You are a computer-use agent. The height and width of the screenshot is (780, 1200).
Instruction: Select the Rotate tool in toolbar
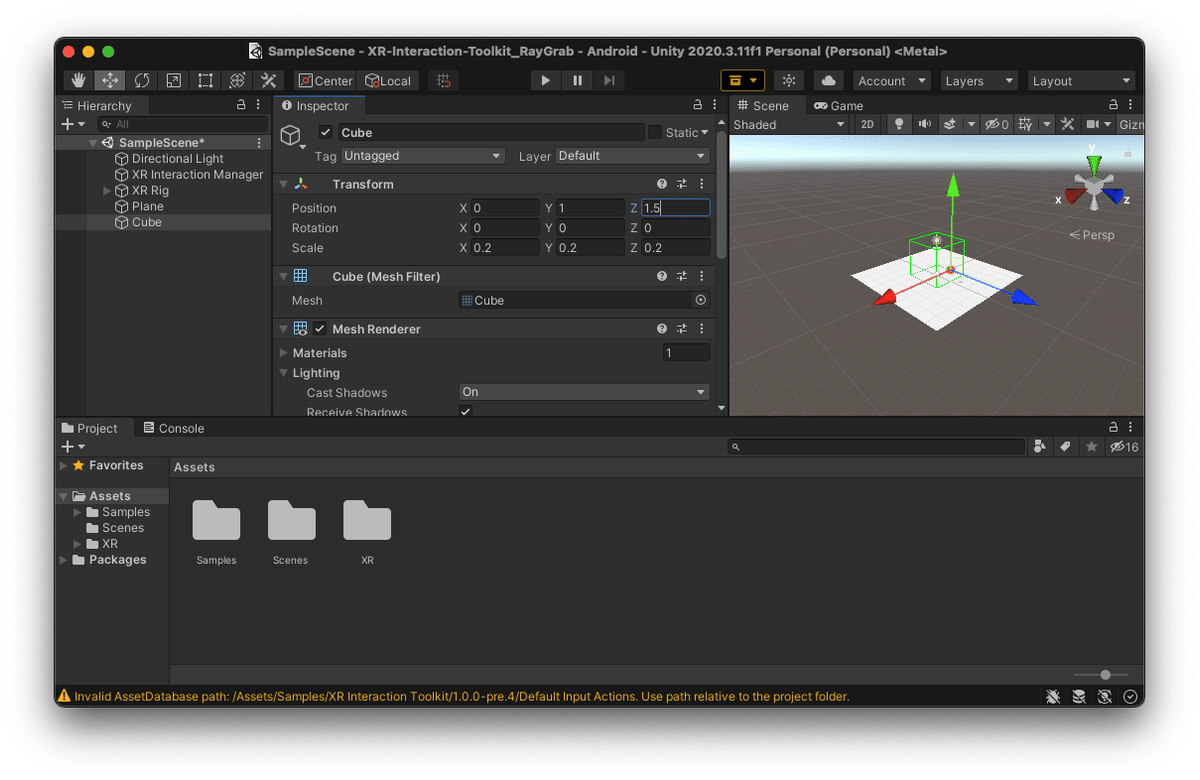141,81
